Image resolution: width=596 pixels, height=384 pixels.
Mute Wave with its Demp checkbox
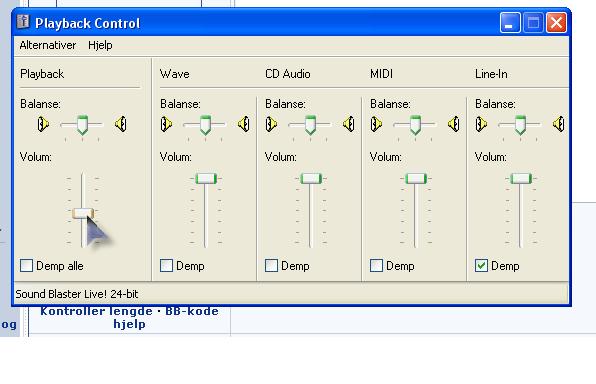click(166, 265)
